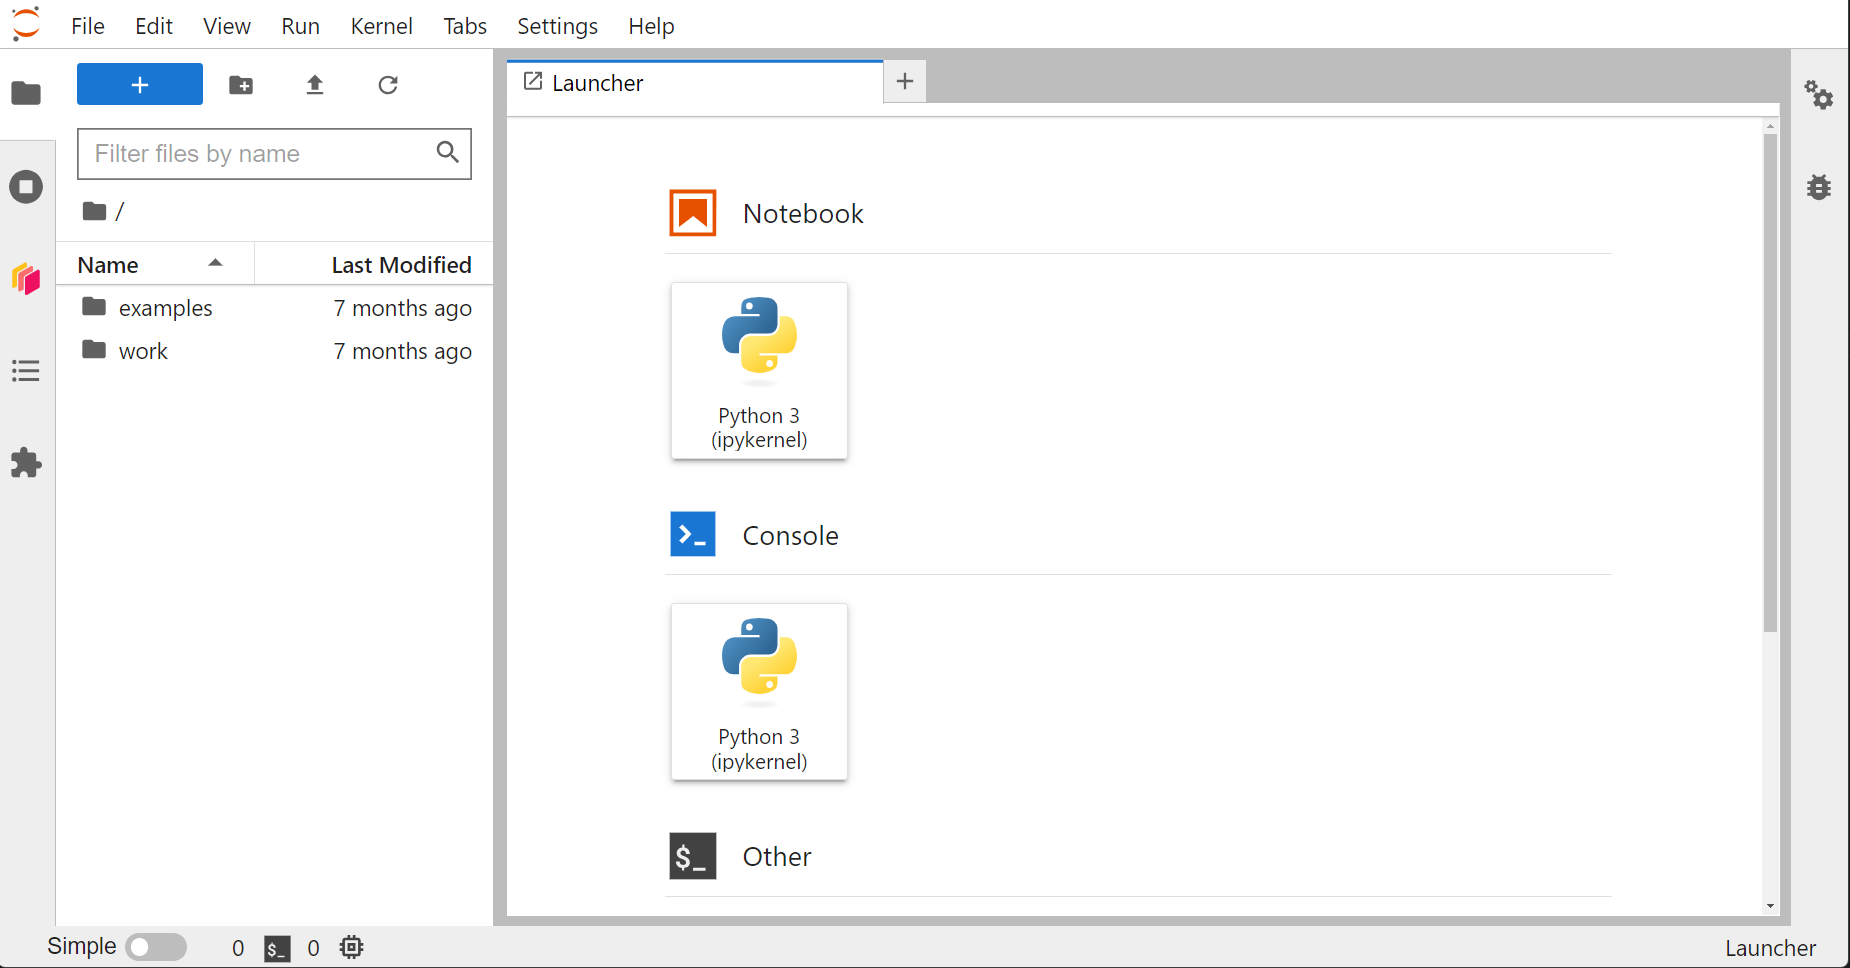Refresh the file browser list

pyautogui.click(x=388, y=85)
